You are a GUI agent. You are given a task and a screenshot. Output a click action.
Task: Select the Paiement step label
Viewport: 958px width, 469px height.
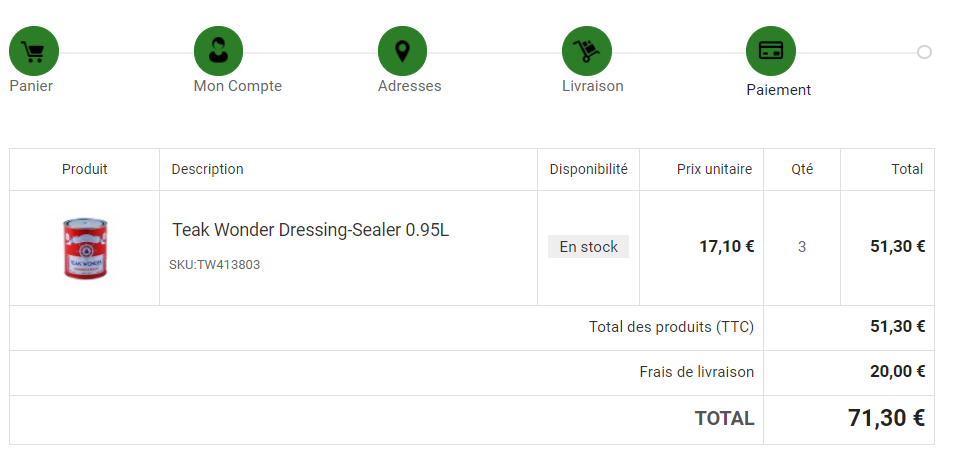tap(778, 90)
